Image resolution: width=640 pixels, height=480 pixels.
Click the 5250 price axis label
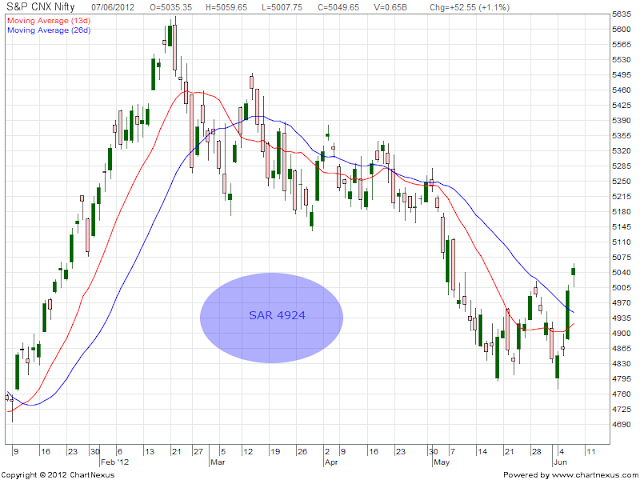coord(622,181)
